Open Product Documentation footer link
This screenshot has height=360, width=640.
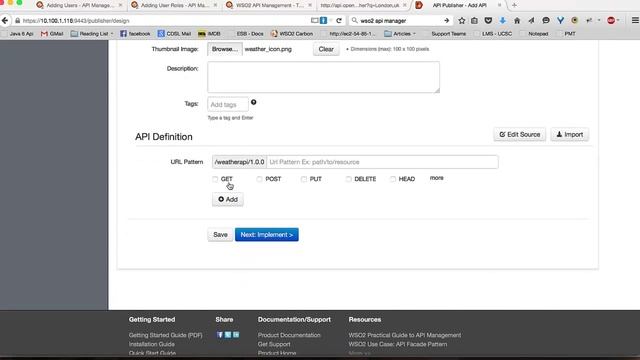(289, 335)
